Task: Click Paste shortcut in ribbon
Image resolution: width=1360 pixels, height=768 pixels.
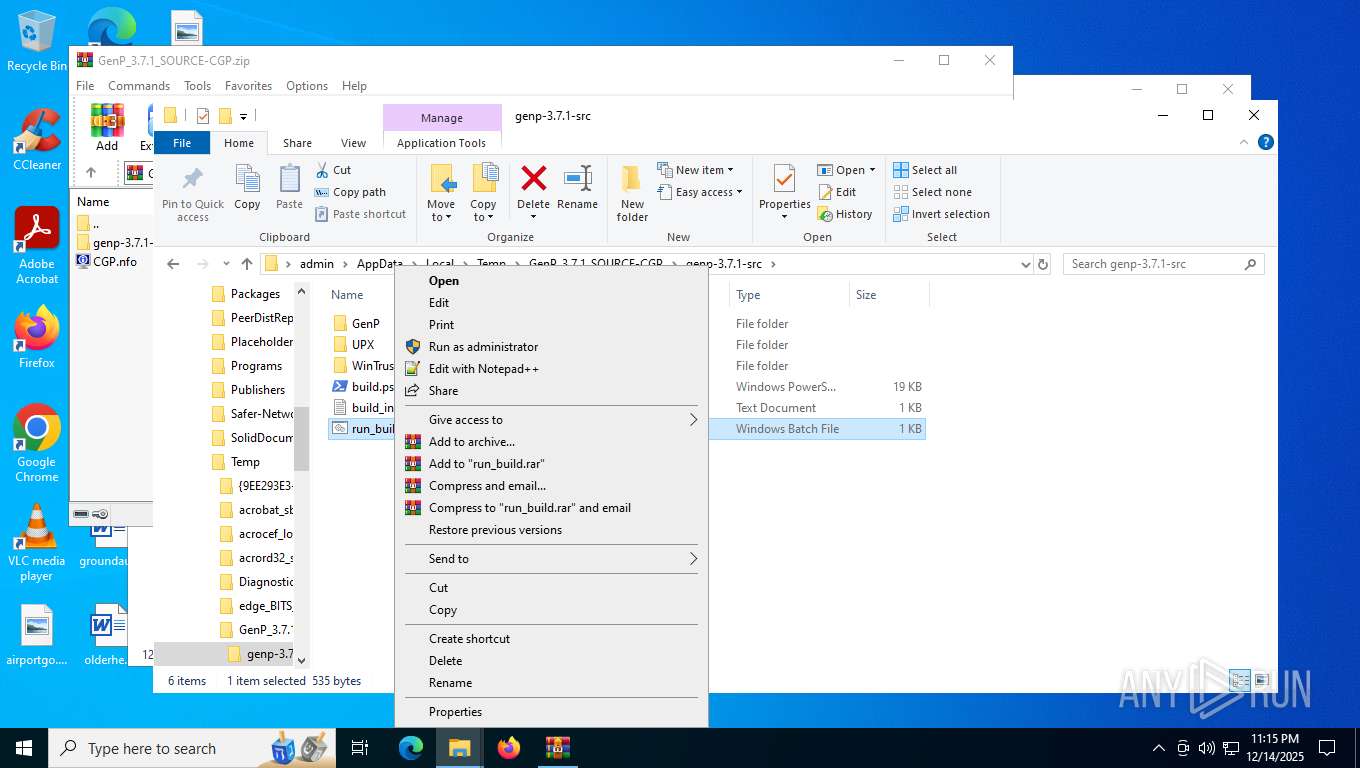Action: (x=360, y=214)
